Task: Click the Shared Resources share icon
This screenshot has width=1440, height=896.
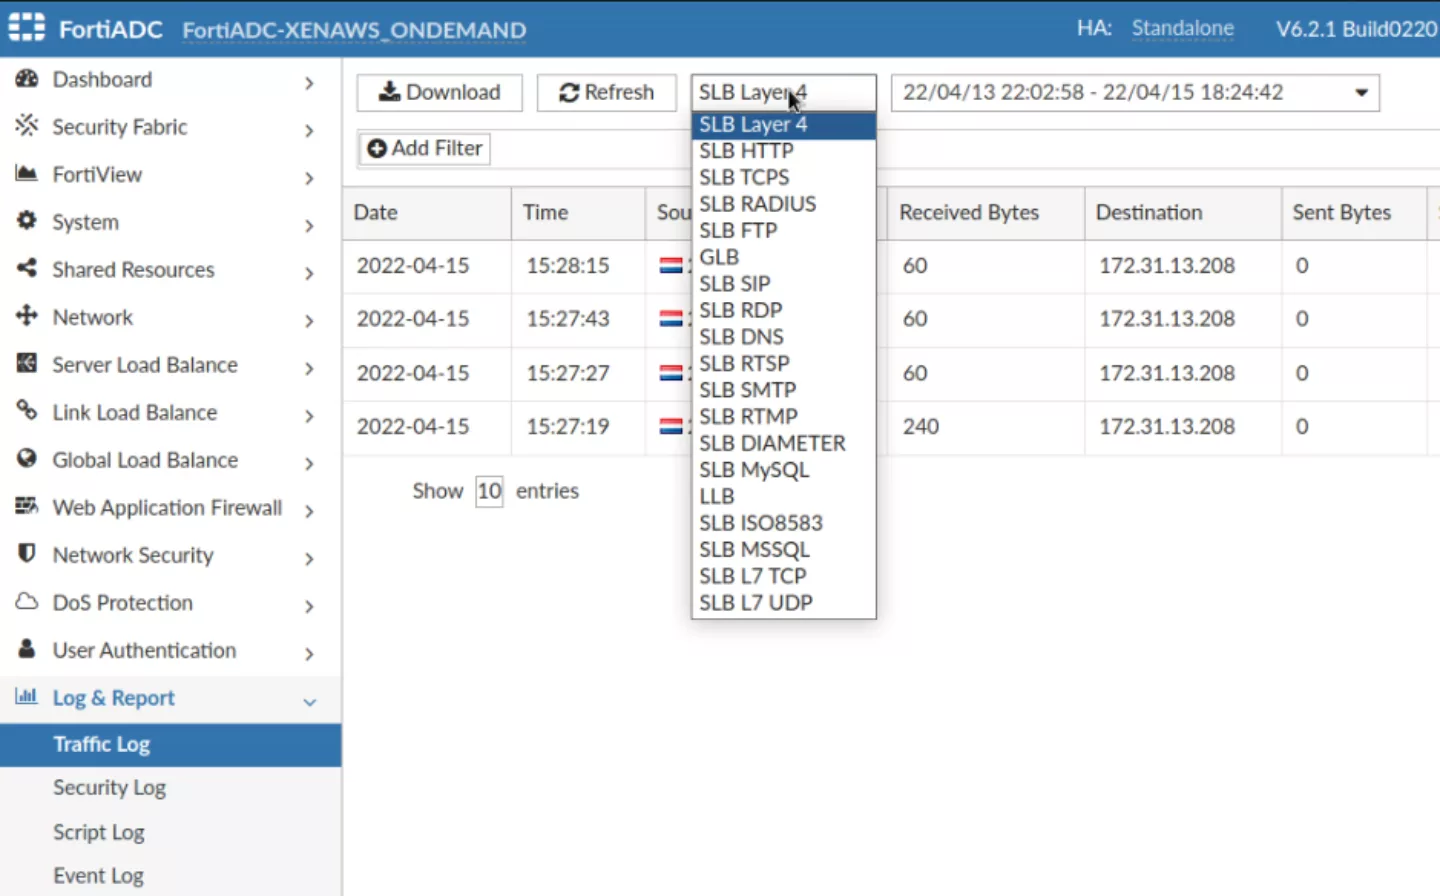Action: pos(27,268)
